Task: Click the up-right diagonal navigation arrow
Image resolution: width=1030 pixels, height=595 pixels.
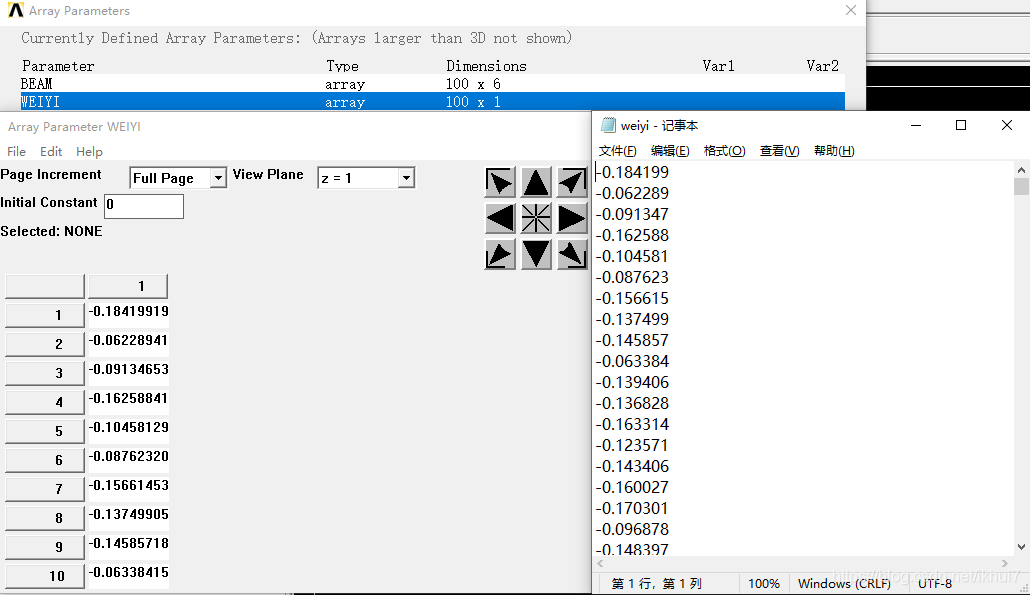Action: click(x=571, y=183)
